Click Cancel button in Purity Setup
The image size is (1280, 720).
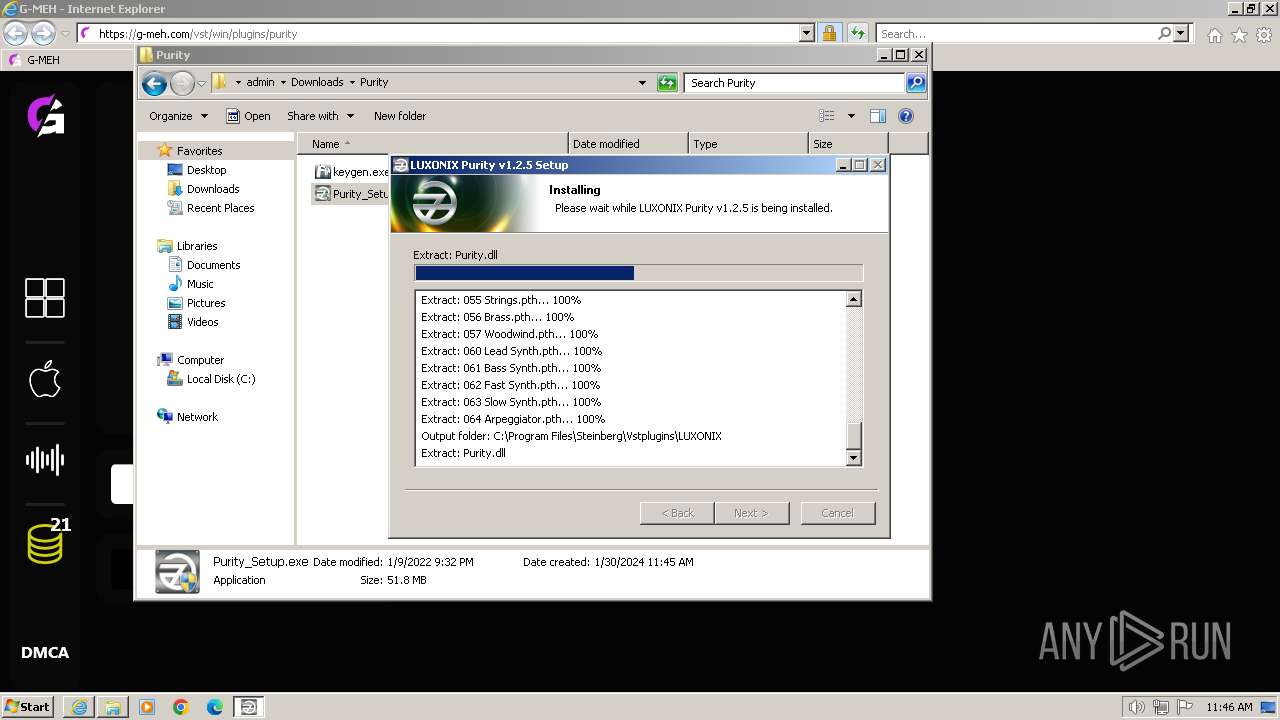(837, 513)
